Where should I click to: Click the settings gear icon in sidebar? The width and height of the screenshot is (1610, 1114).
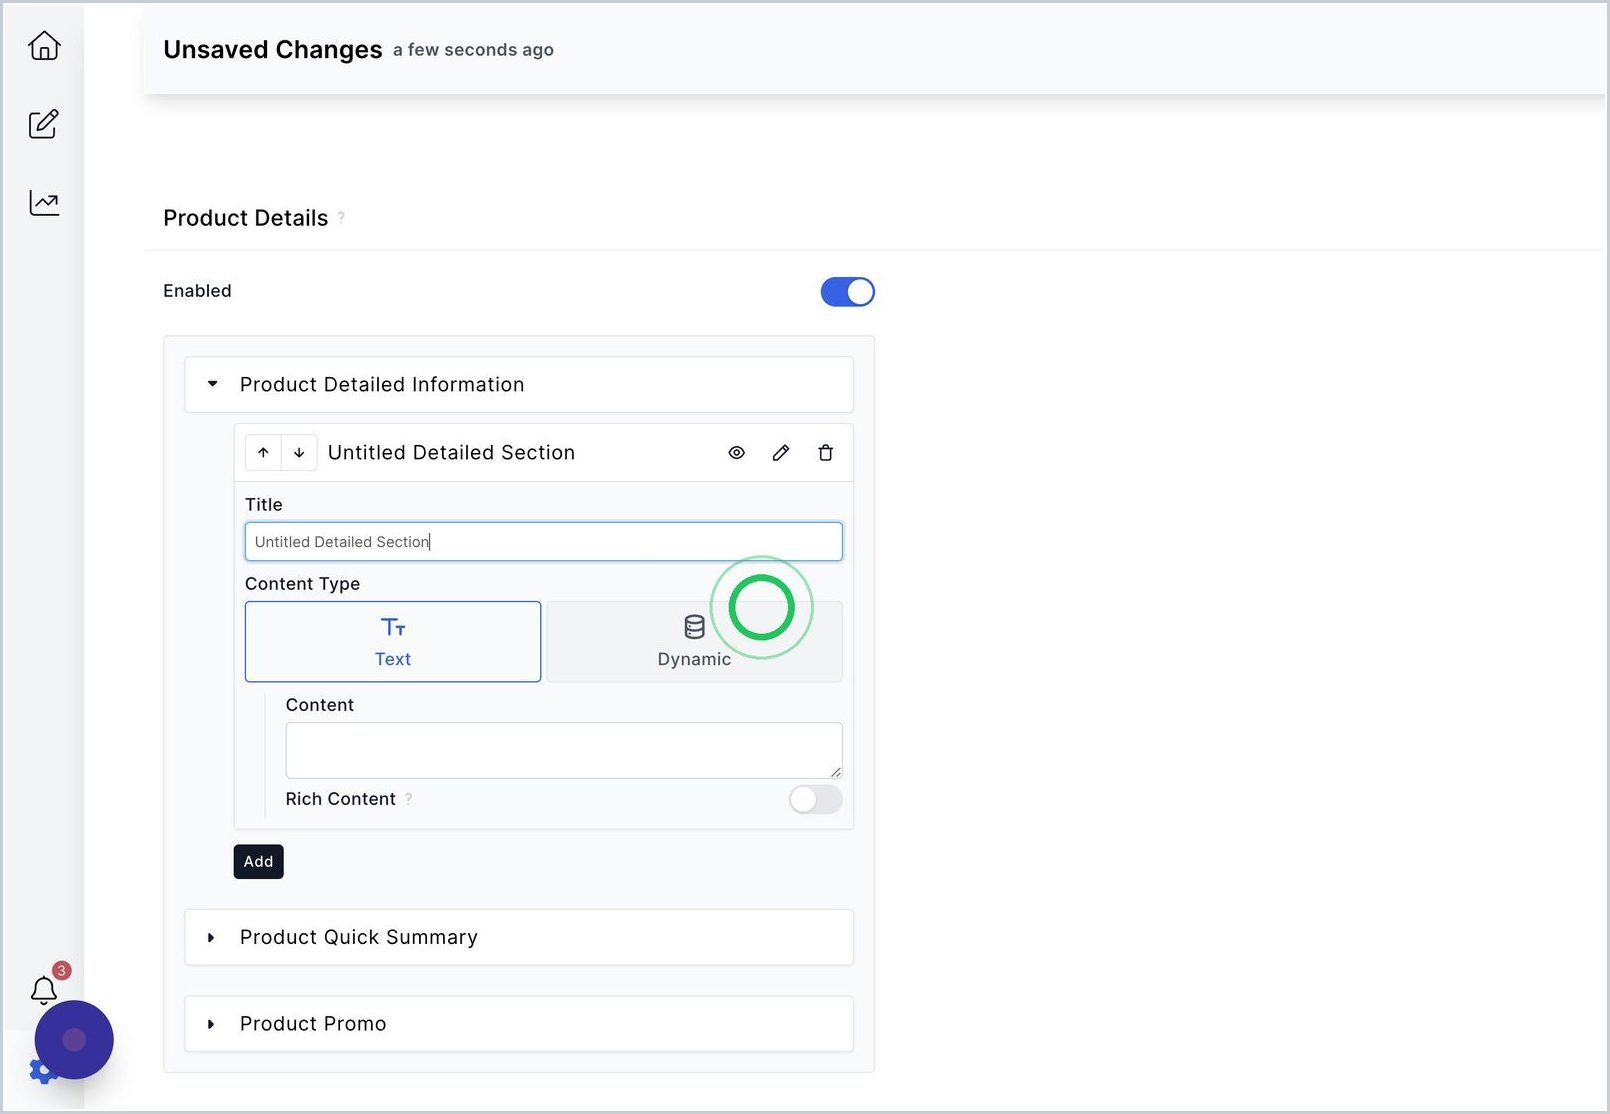(x=40, y=1072)
